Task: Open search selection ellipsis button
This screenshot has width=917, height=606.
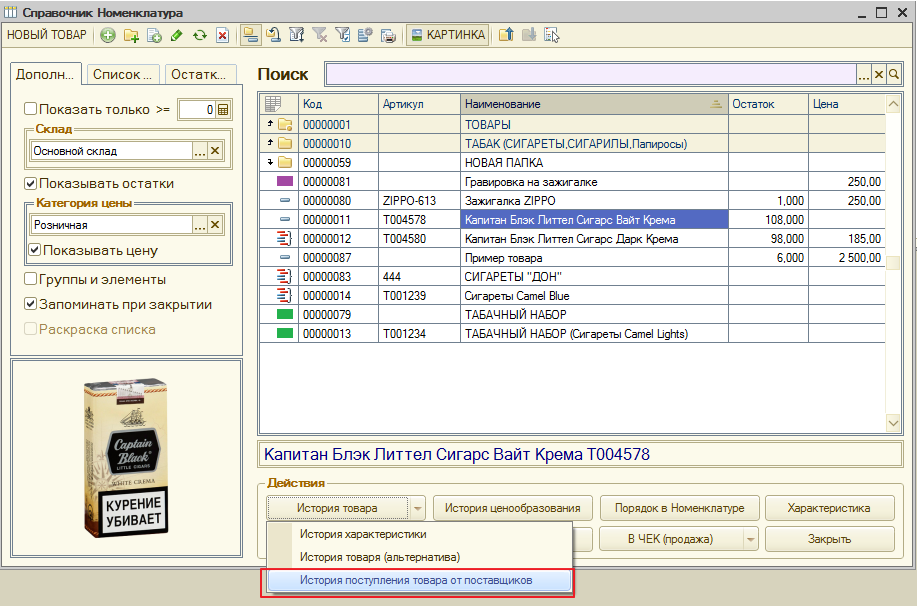Action: (864, 74)
